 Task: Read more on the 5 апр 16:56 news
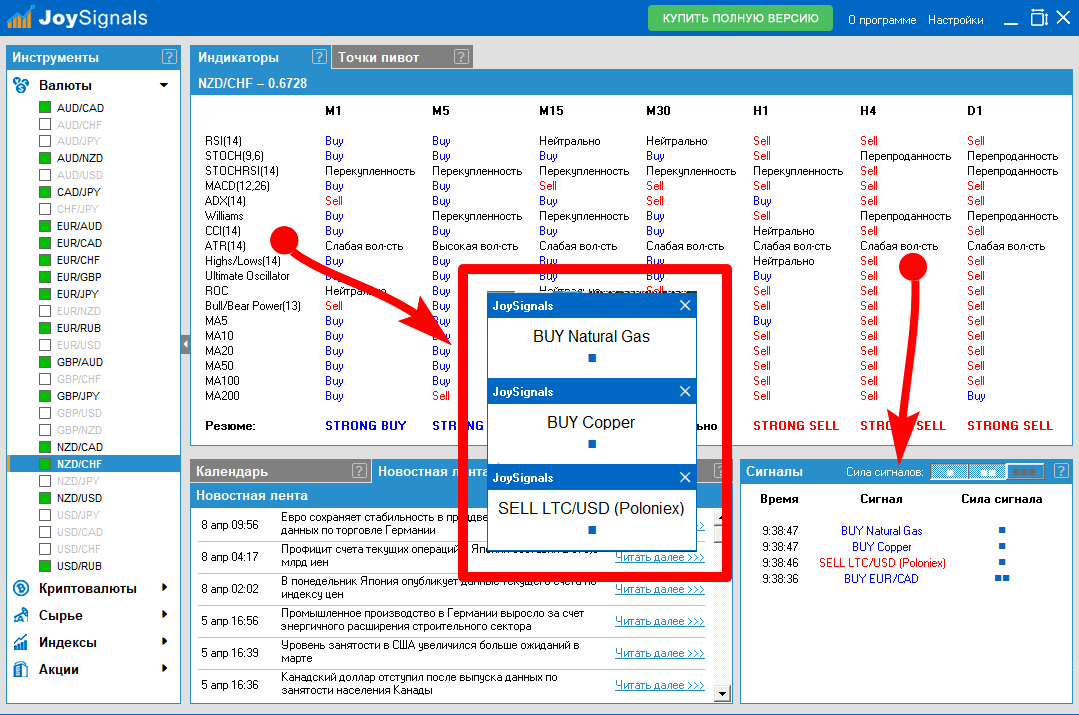pyautogui.click(x=659, y=621)
